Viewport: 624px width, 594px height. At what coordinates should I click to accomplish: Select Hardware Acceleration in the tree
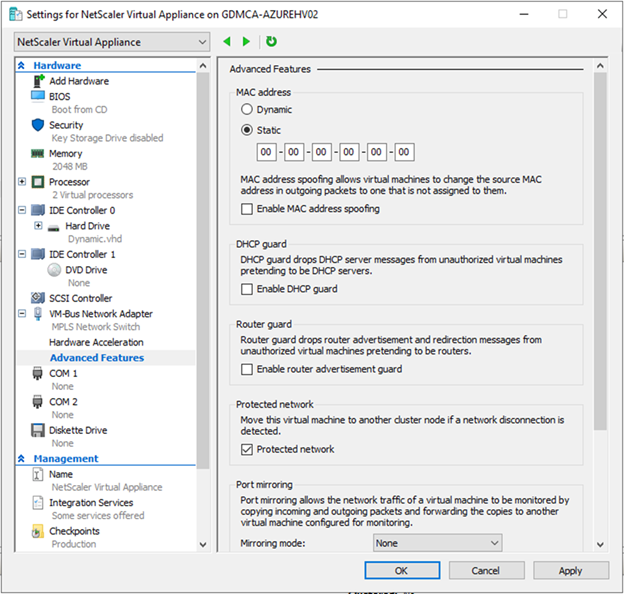tap(96, 342)
